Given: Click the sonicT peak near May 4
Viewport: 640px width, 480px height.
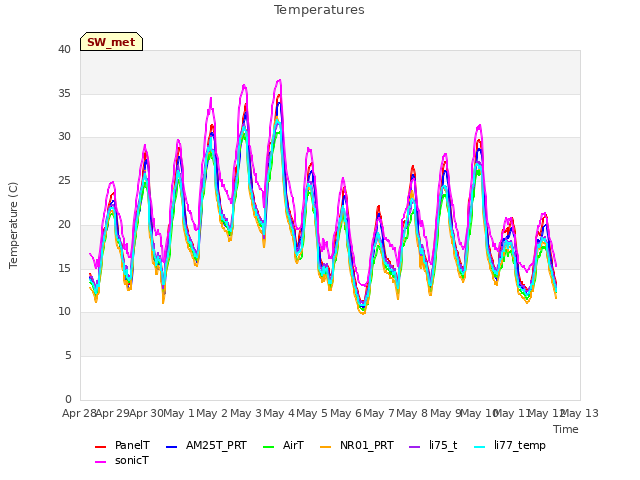Looking at the screenshot, I should (280, 80).
